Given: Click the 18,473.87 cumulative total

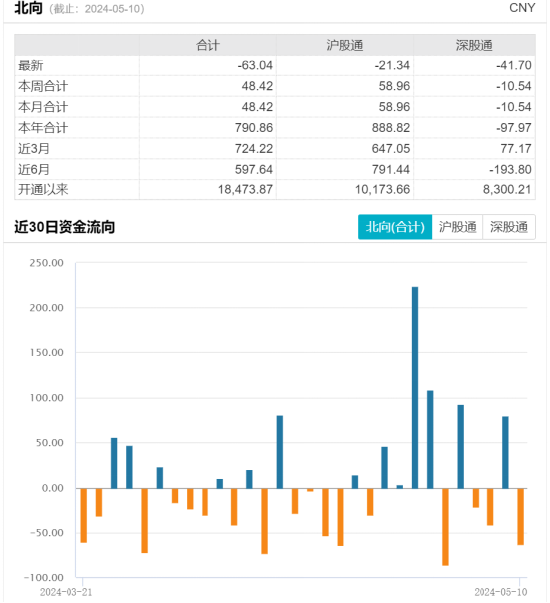Looking at the screenshot, I should click(x=245, y=190).
